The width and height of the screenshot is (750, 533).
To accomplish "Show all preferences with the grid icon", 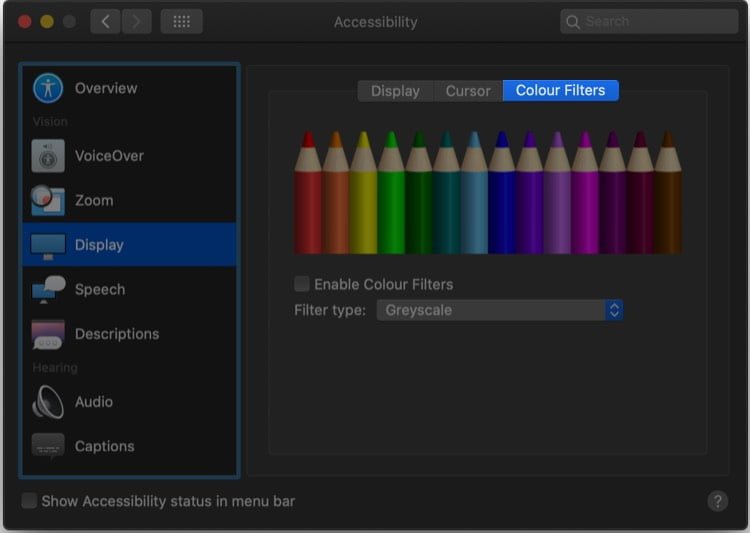I will click(x=181, y=22).
